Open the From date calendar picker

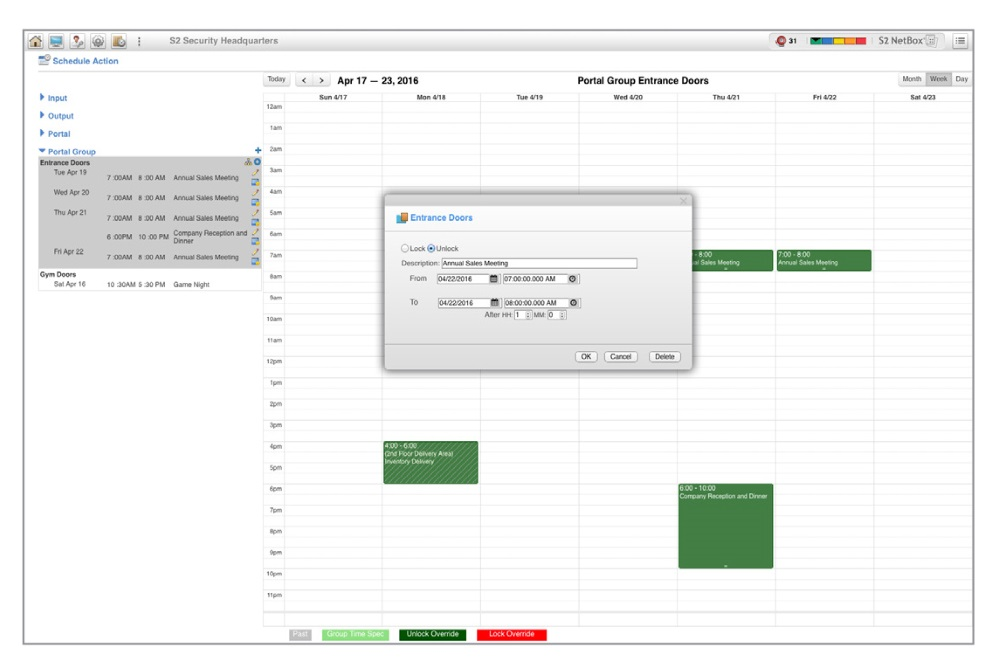click(x=493, y=279)
